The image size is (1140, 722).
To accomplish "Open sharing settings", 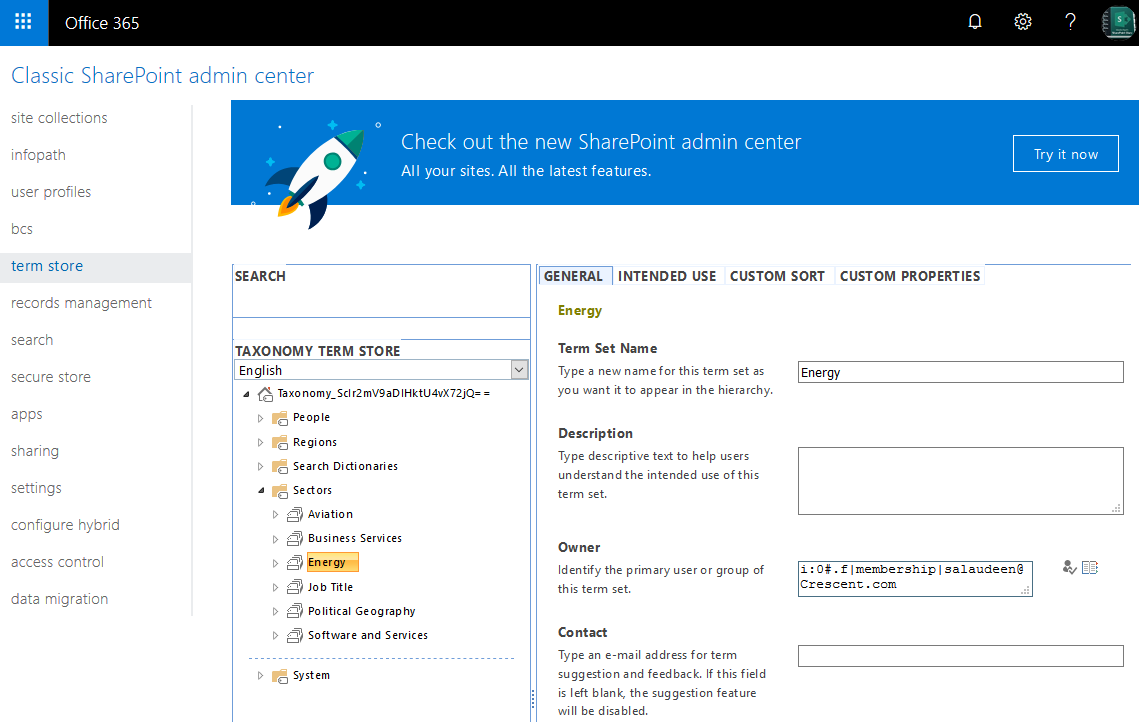I will pos(35,452).
